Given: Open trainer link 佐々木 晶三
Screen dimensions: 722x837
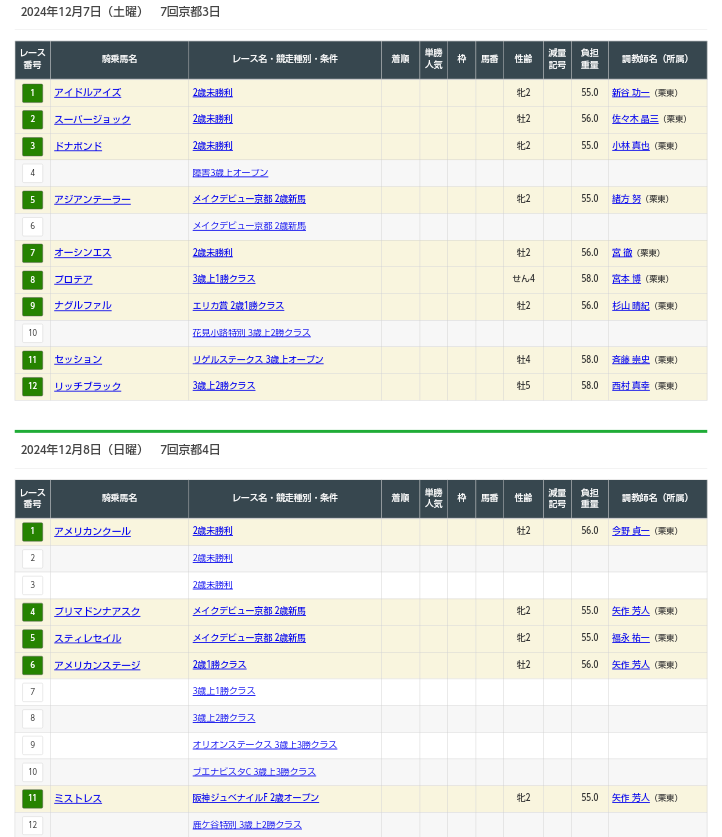Looking at the screenshot, I should 635,119.
